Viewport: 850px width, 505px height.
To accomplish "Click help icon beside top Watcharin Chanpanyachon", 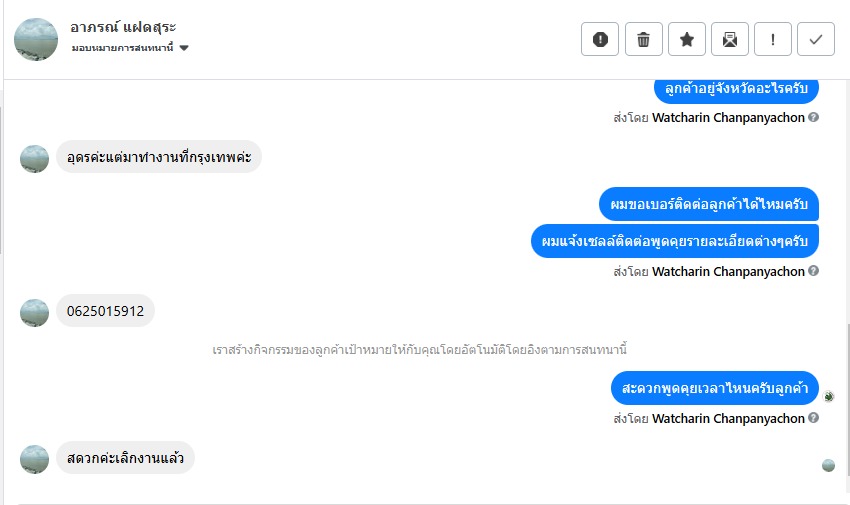I will tap(814, 117).
